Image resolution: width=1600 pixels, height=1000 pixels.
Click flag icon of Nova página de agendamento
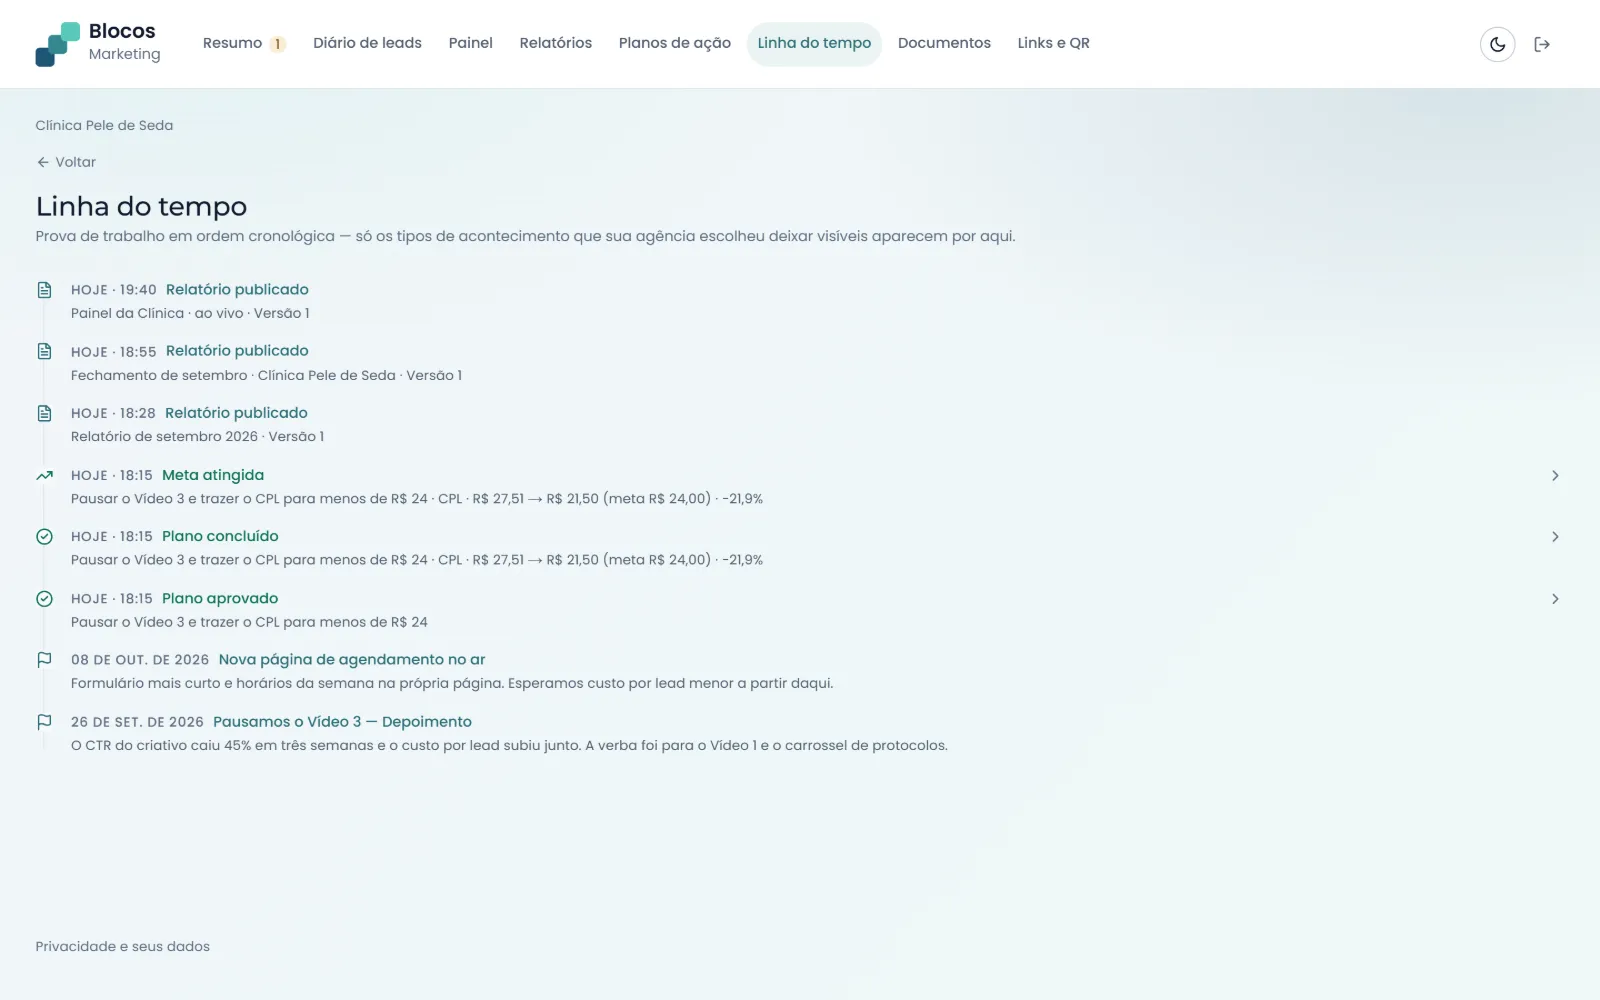click(44, 660)
